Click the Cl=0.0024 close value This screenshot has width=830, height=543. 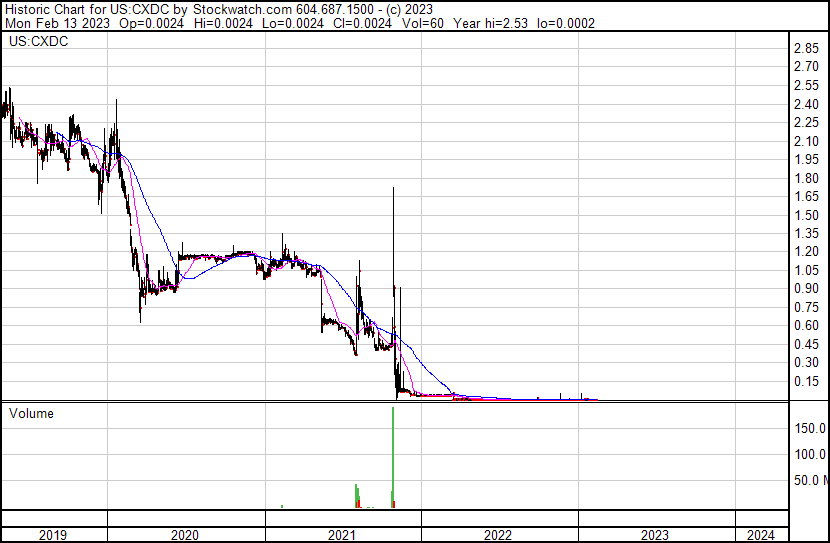(363, 23)
